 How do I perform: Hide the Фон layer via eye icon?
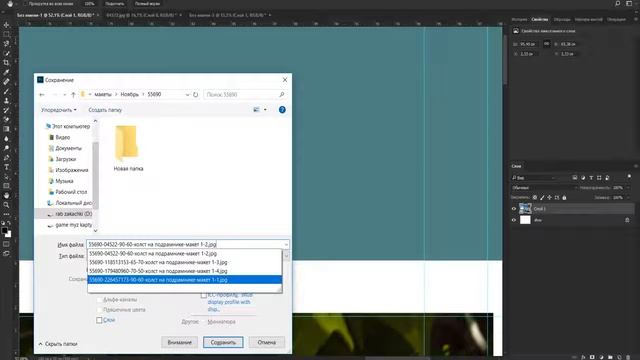[514, 220]
